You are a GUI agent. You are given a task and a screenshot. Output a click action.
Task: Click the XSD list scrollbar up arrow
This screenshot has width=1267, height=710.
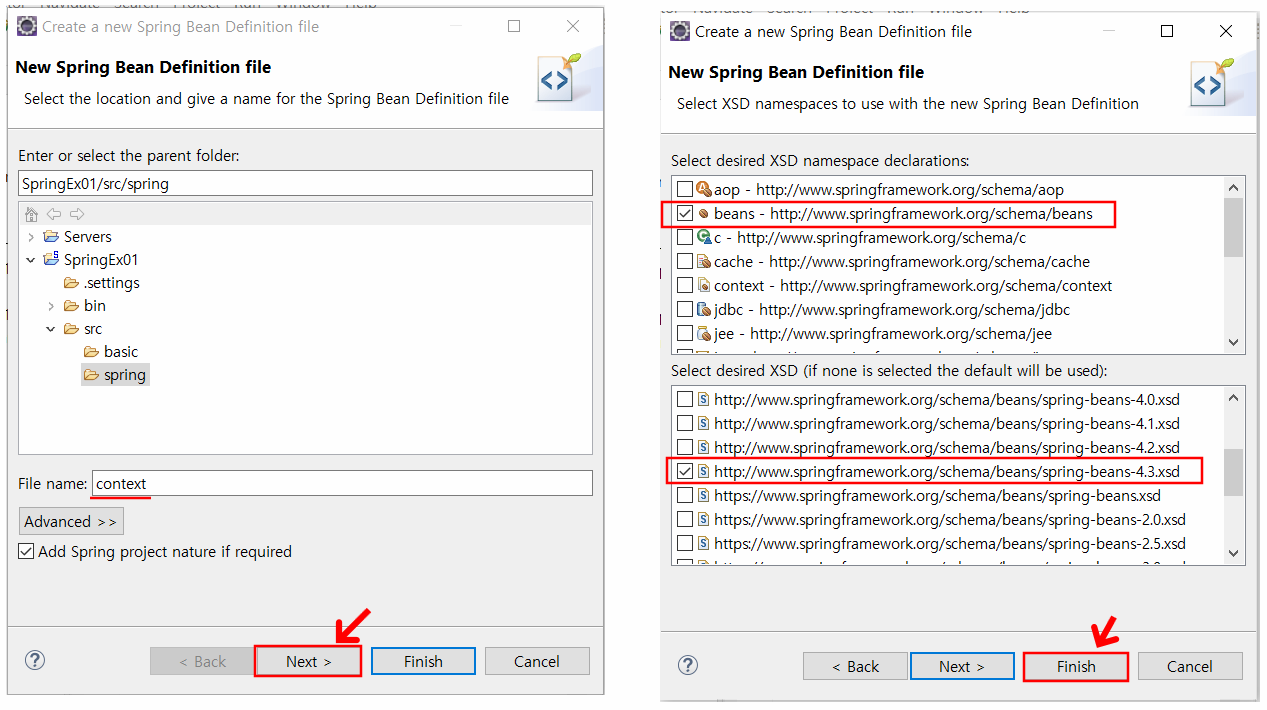(1234, 398)
